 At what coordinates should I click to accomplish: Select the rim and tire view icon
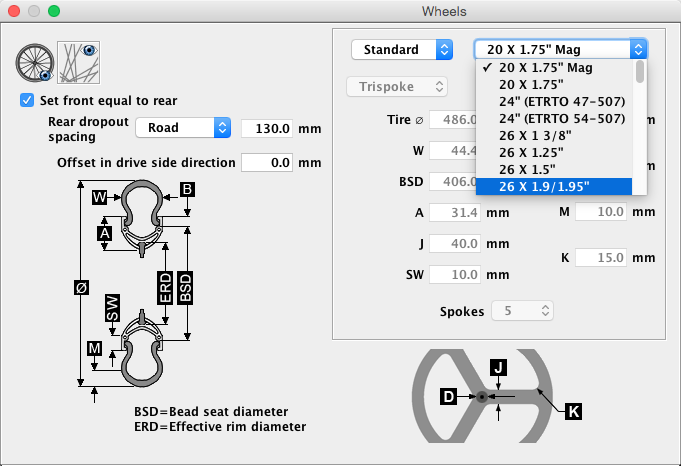pyautogui.click(x=34, y=62)
